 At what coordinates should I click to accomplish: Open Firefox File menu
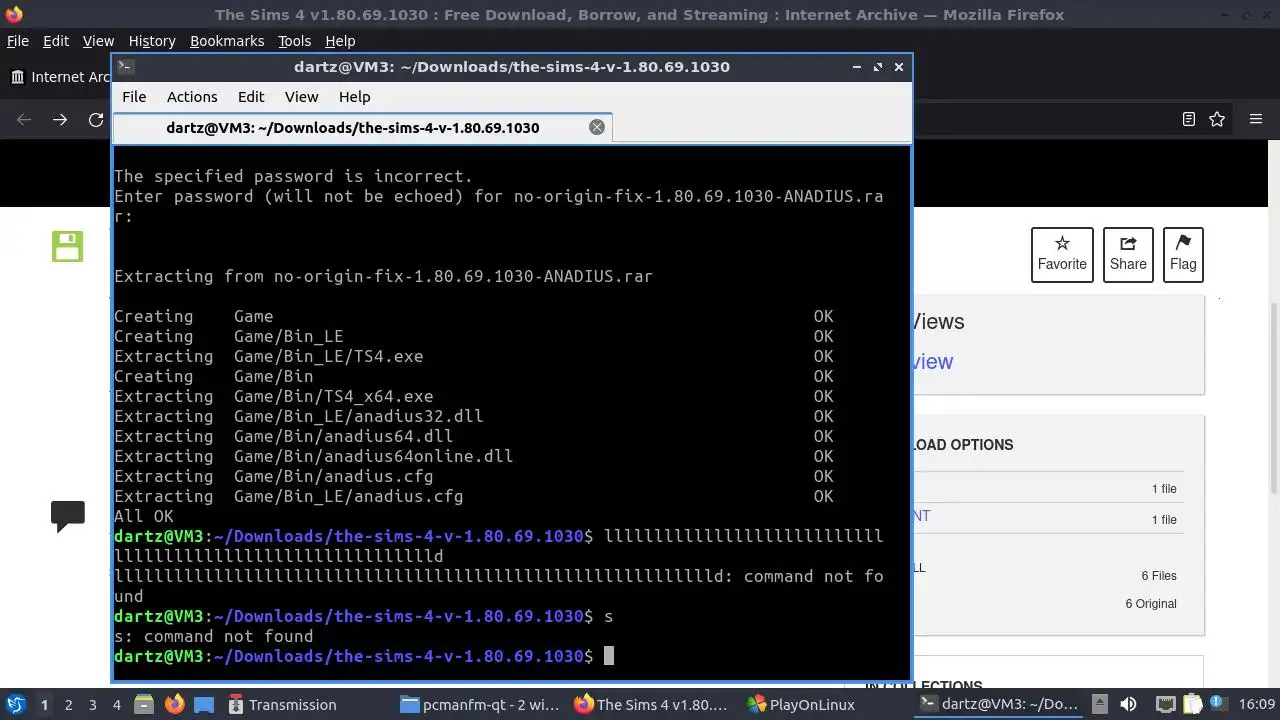point(18,41)
